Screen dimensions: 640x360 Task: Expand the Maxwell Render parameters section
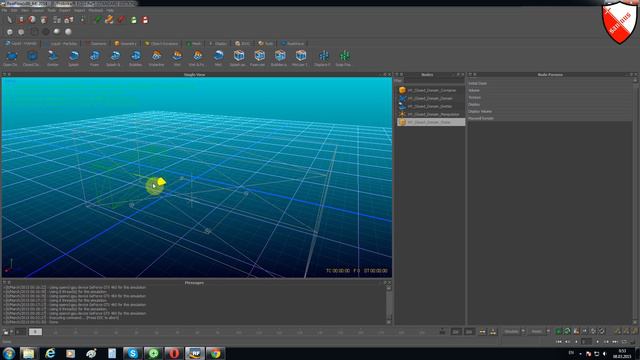(550, 118)
